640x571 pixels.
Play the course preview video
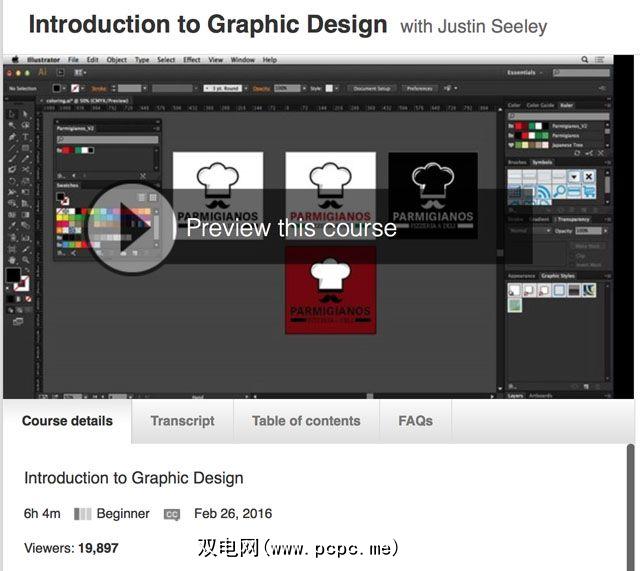point(131,228)
